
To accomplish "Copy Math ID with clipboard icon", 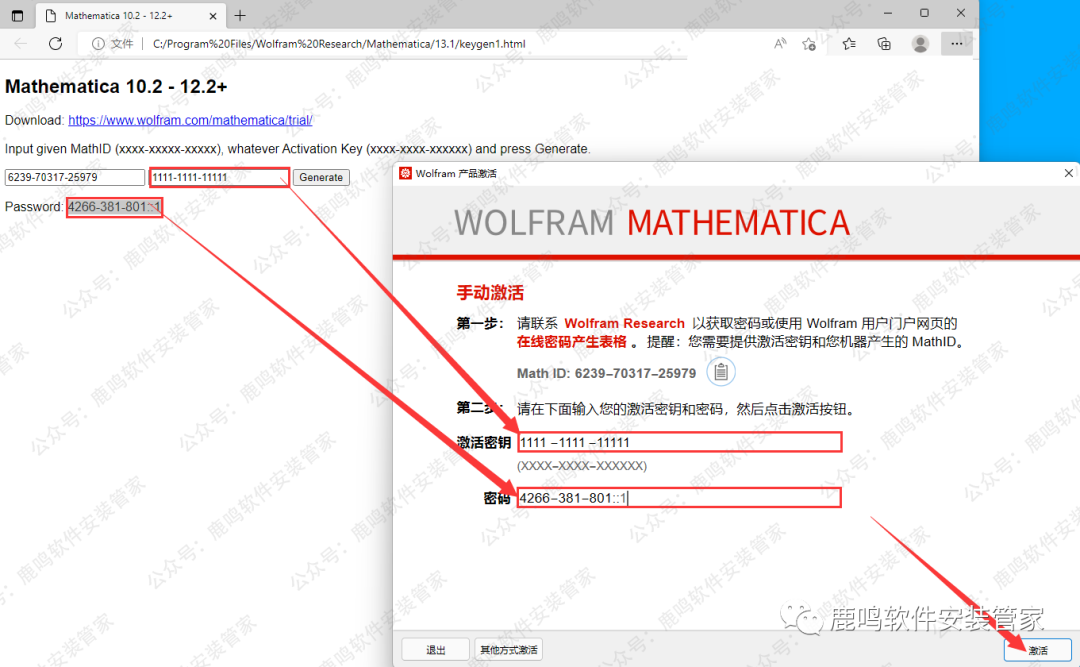I will [x=721, y=373].
